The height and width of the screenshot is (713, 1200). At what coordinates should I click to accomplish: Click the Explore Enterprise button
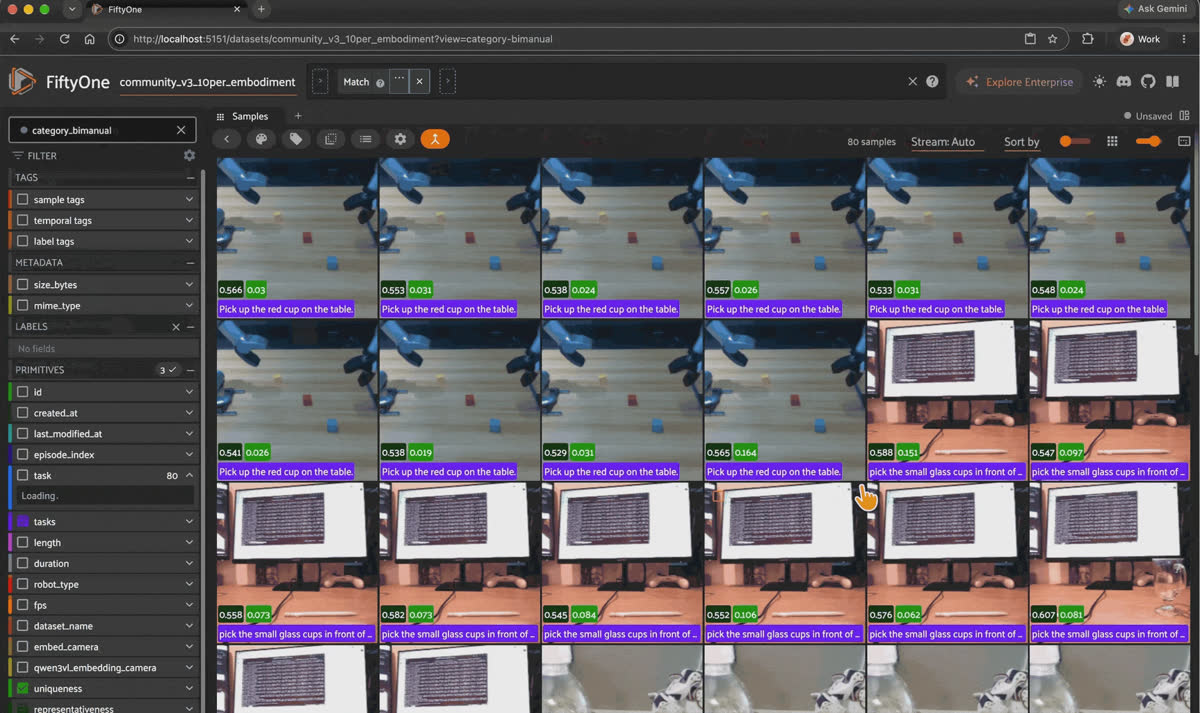coord(1019,82)
